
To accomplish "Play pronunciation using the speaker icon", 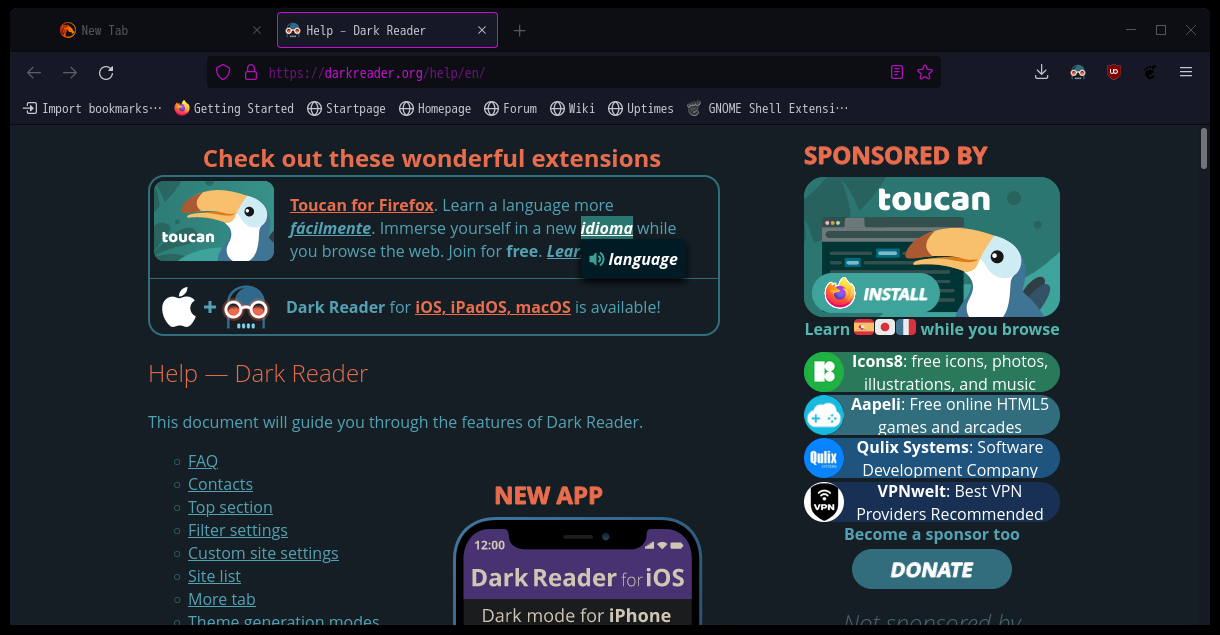I will pyautogui.click(x=597, y=260).
